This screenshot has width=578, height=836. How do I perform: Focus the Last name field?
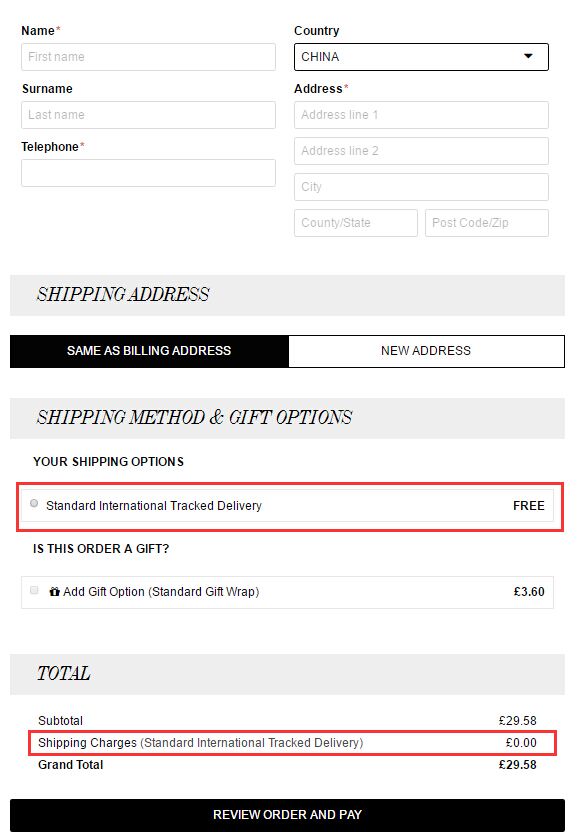point(148,115)
